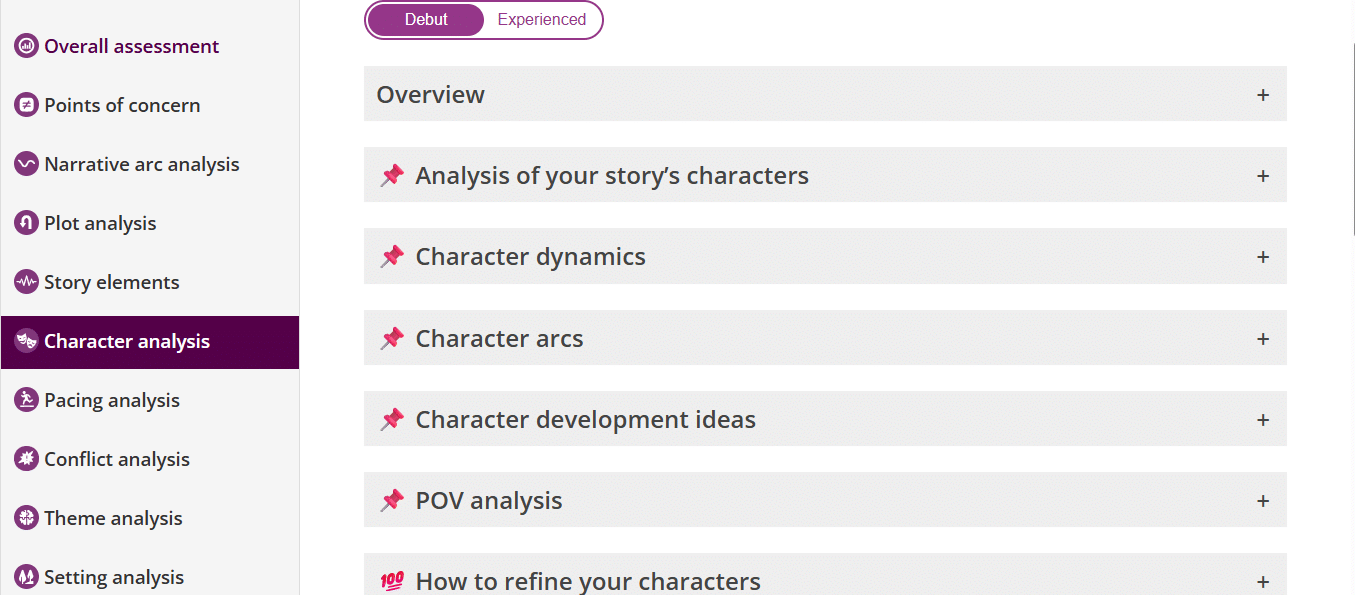Image resolution: width=1355 pixels, height=595 pixels.
Task: Click the Narrative arc analysis wave icon
Action: [x=26, y=164]
